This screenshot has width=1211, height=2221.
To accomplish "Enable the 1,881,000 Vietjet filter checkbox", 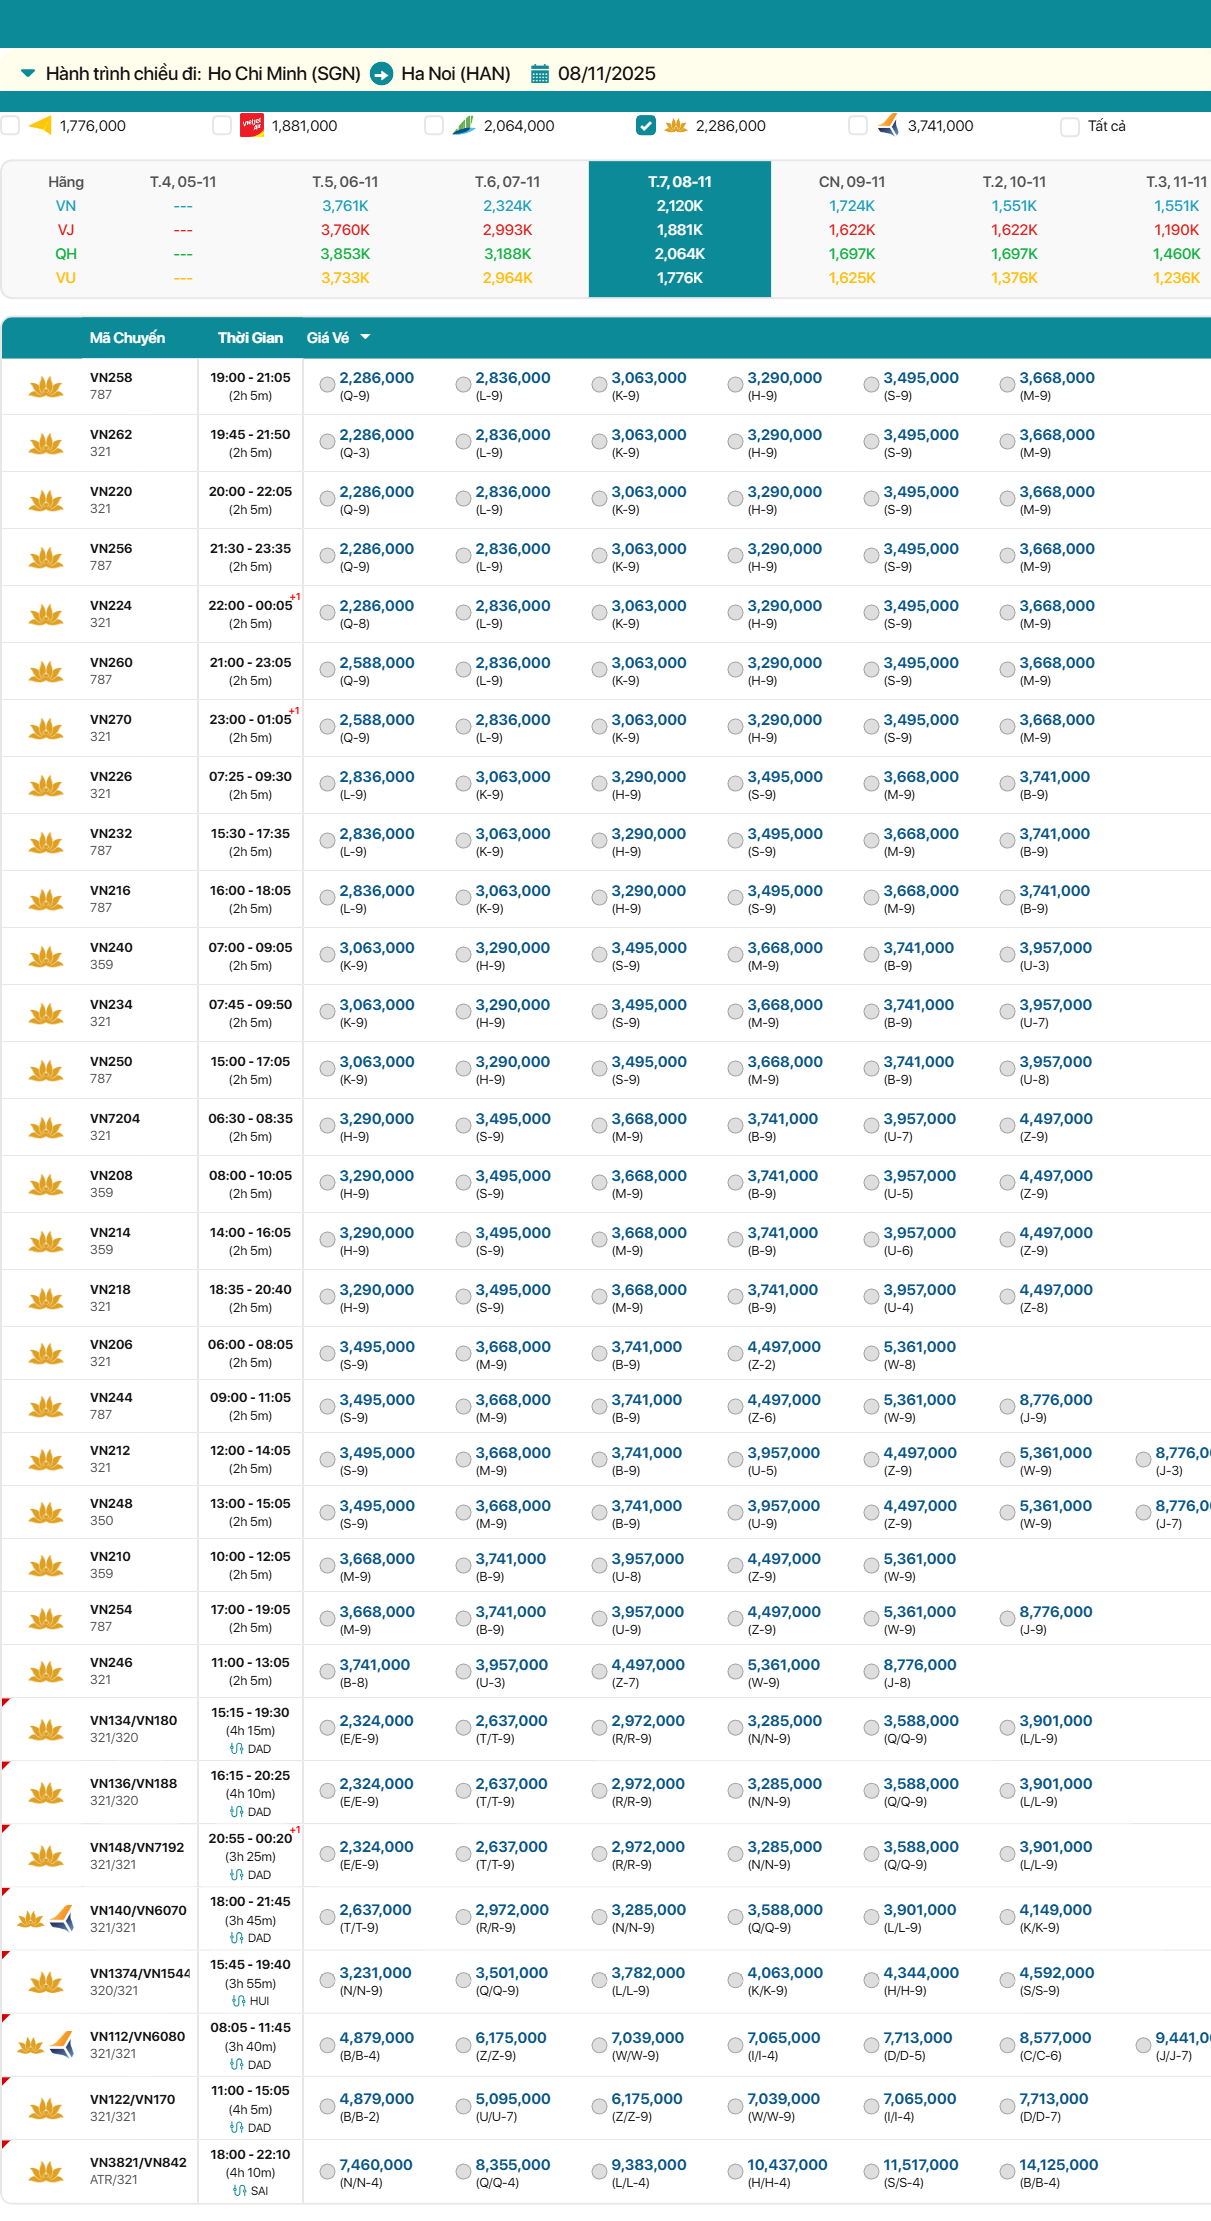I will point(222,125).
